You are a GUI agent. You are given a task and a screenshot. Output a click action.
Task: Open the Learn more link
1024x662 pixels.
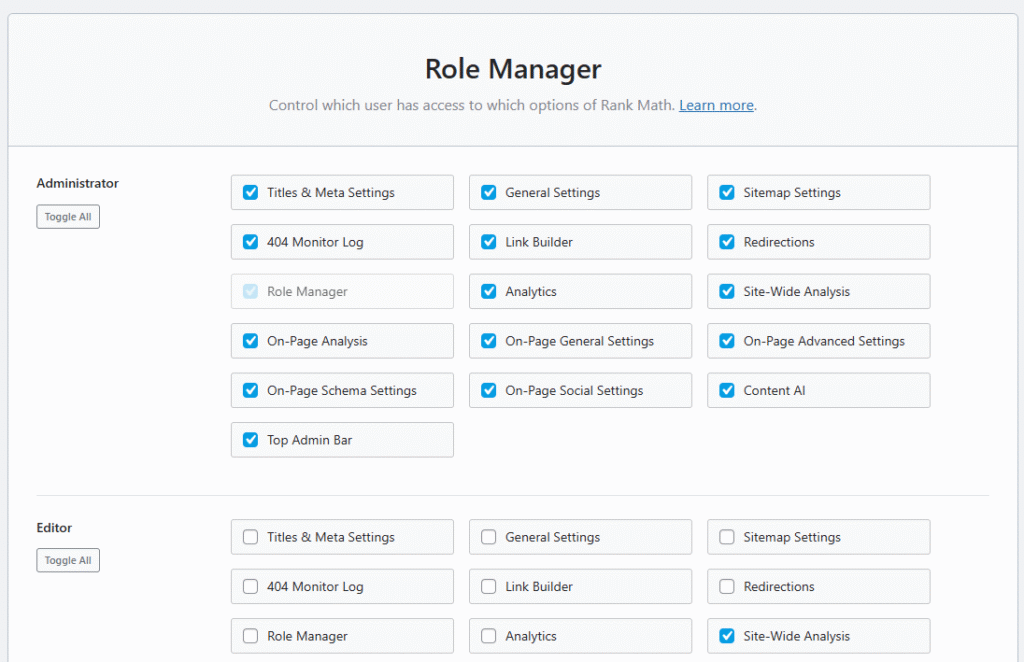pos(716,105)
